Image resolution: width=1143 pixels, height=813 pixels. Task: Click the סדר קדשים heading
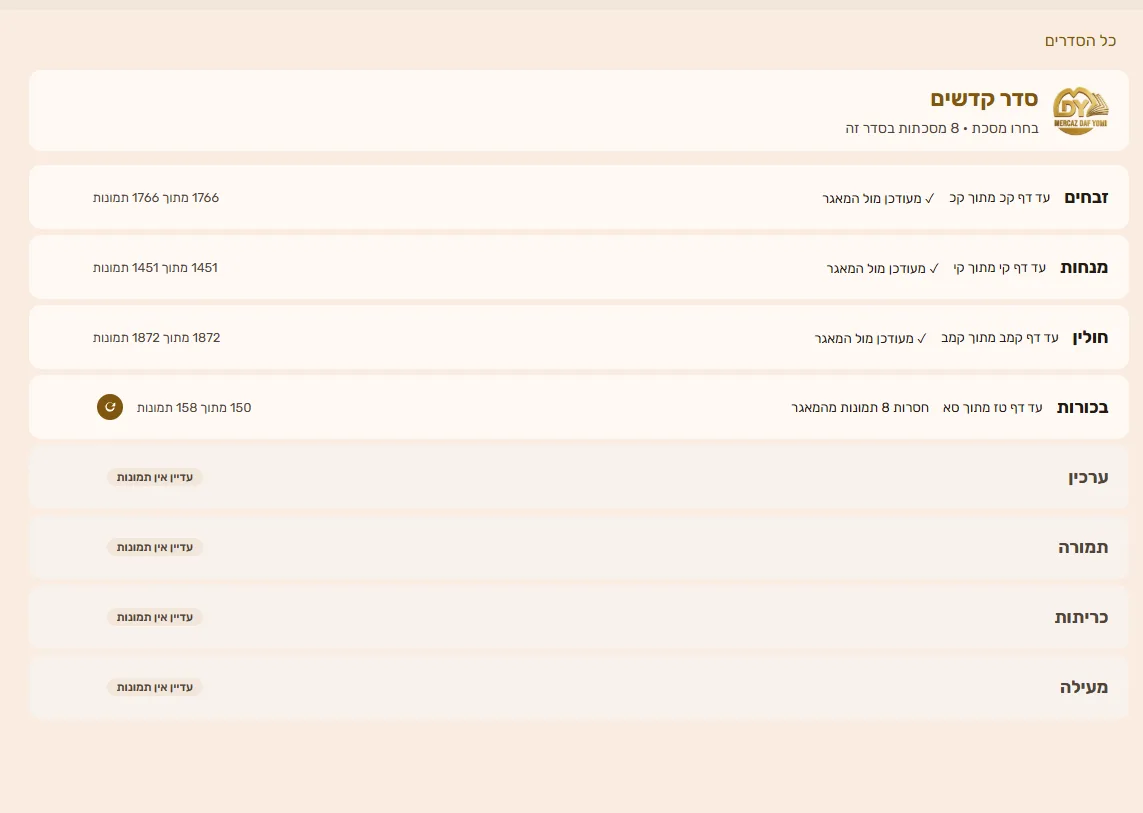[x=984, y=99]
